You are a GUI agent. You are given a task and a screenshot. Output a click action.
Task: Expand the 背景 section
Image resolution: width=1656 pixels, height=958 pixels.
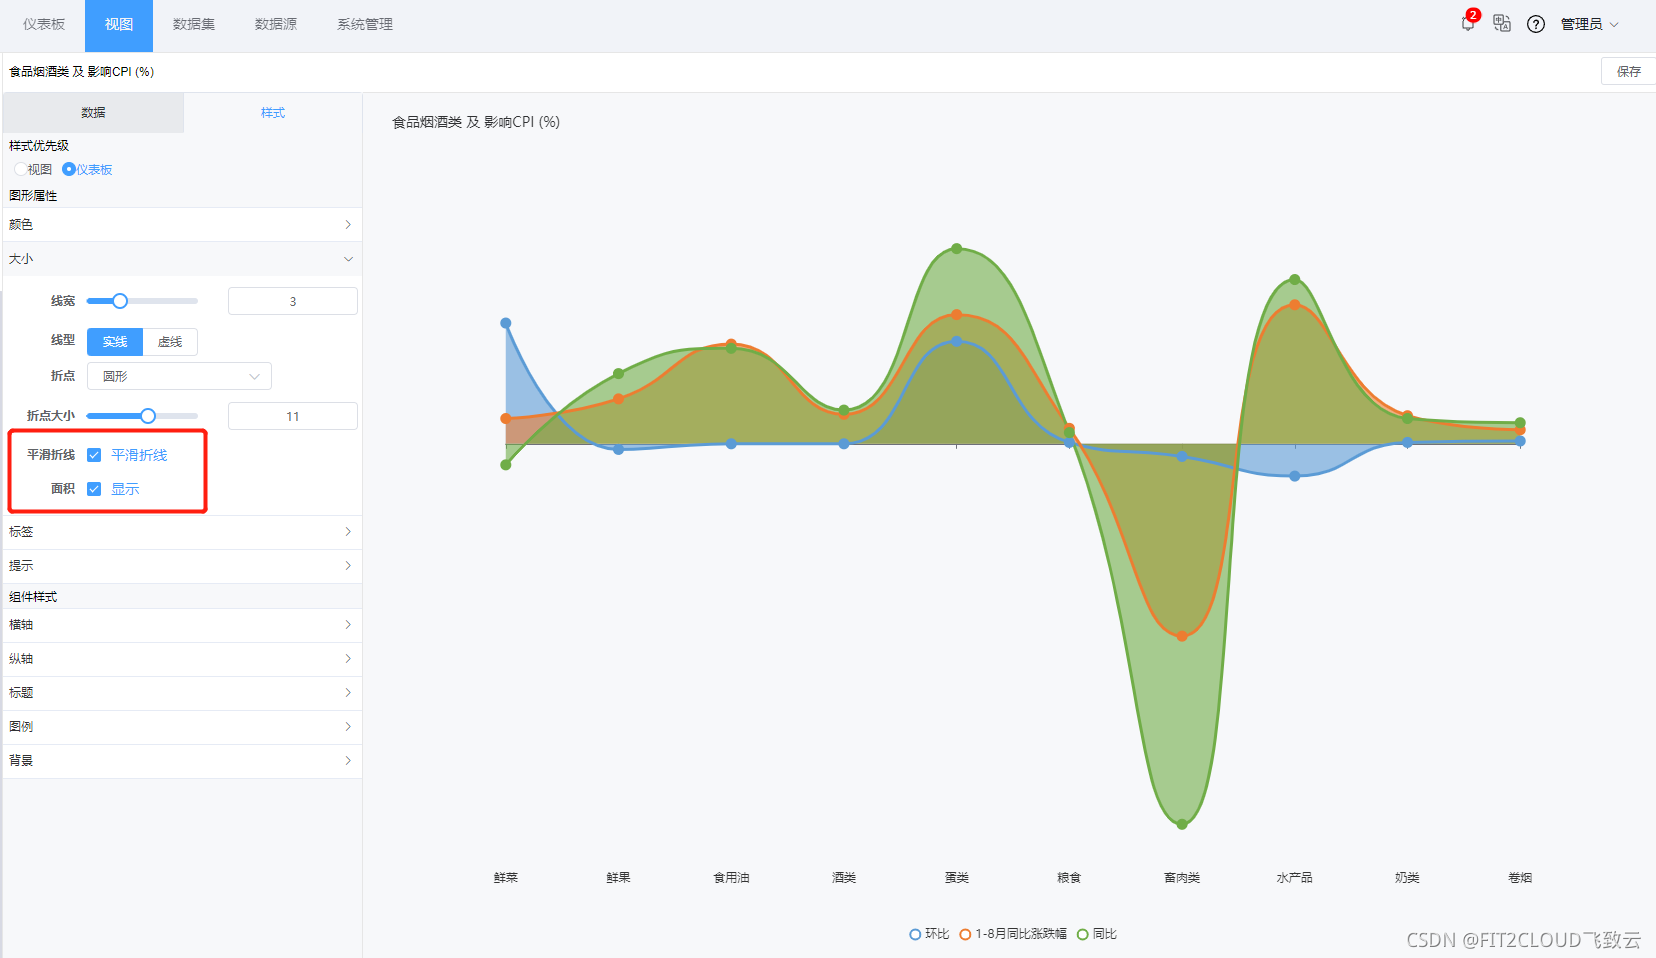[182, 761]
